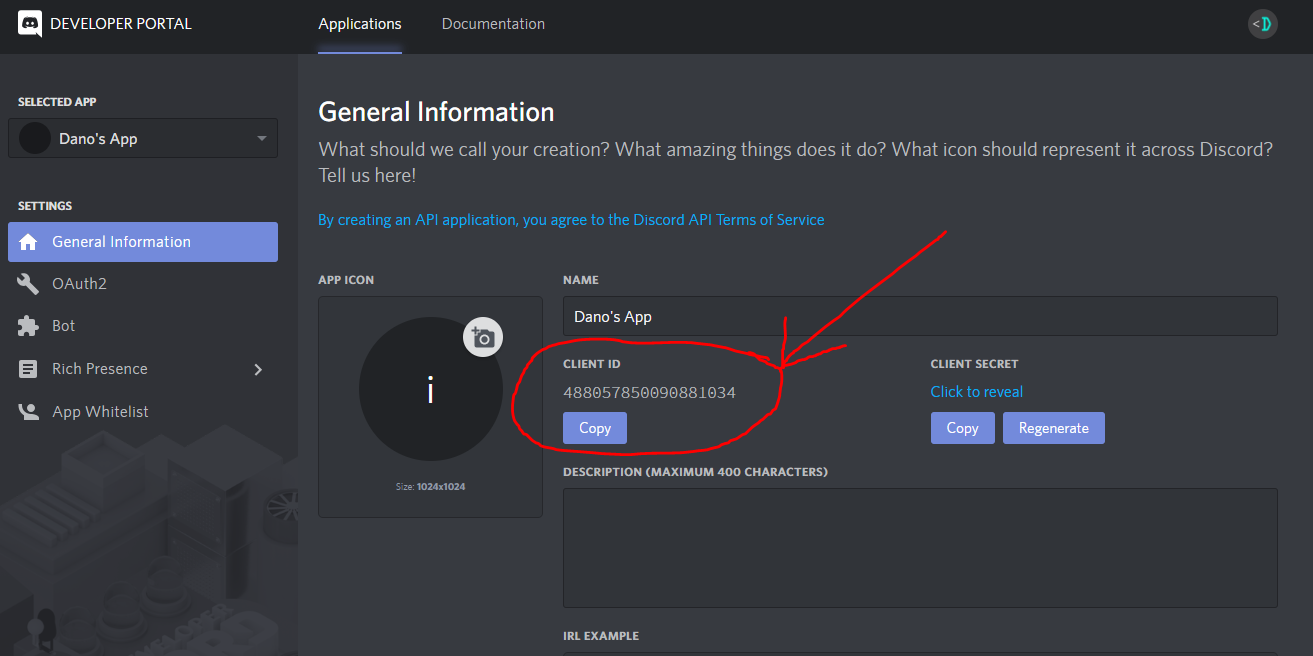This screenshot has height=656, width=1313.
Task: Click the APP ICON label
Action: pos(346,280)
